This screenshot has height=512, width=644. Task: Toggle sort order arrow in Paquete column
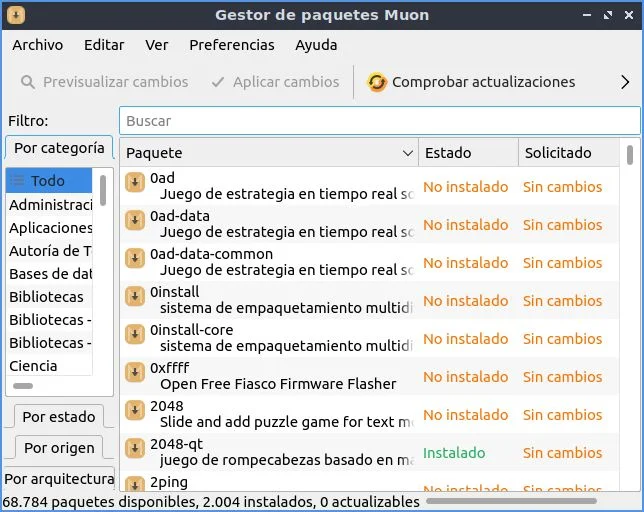407,153
